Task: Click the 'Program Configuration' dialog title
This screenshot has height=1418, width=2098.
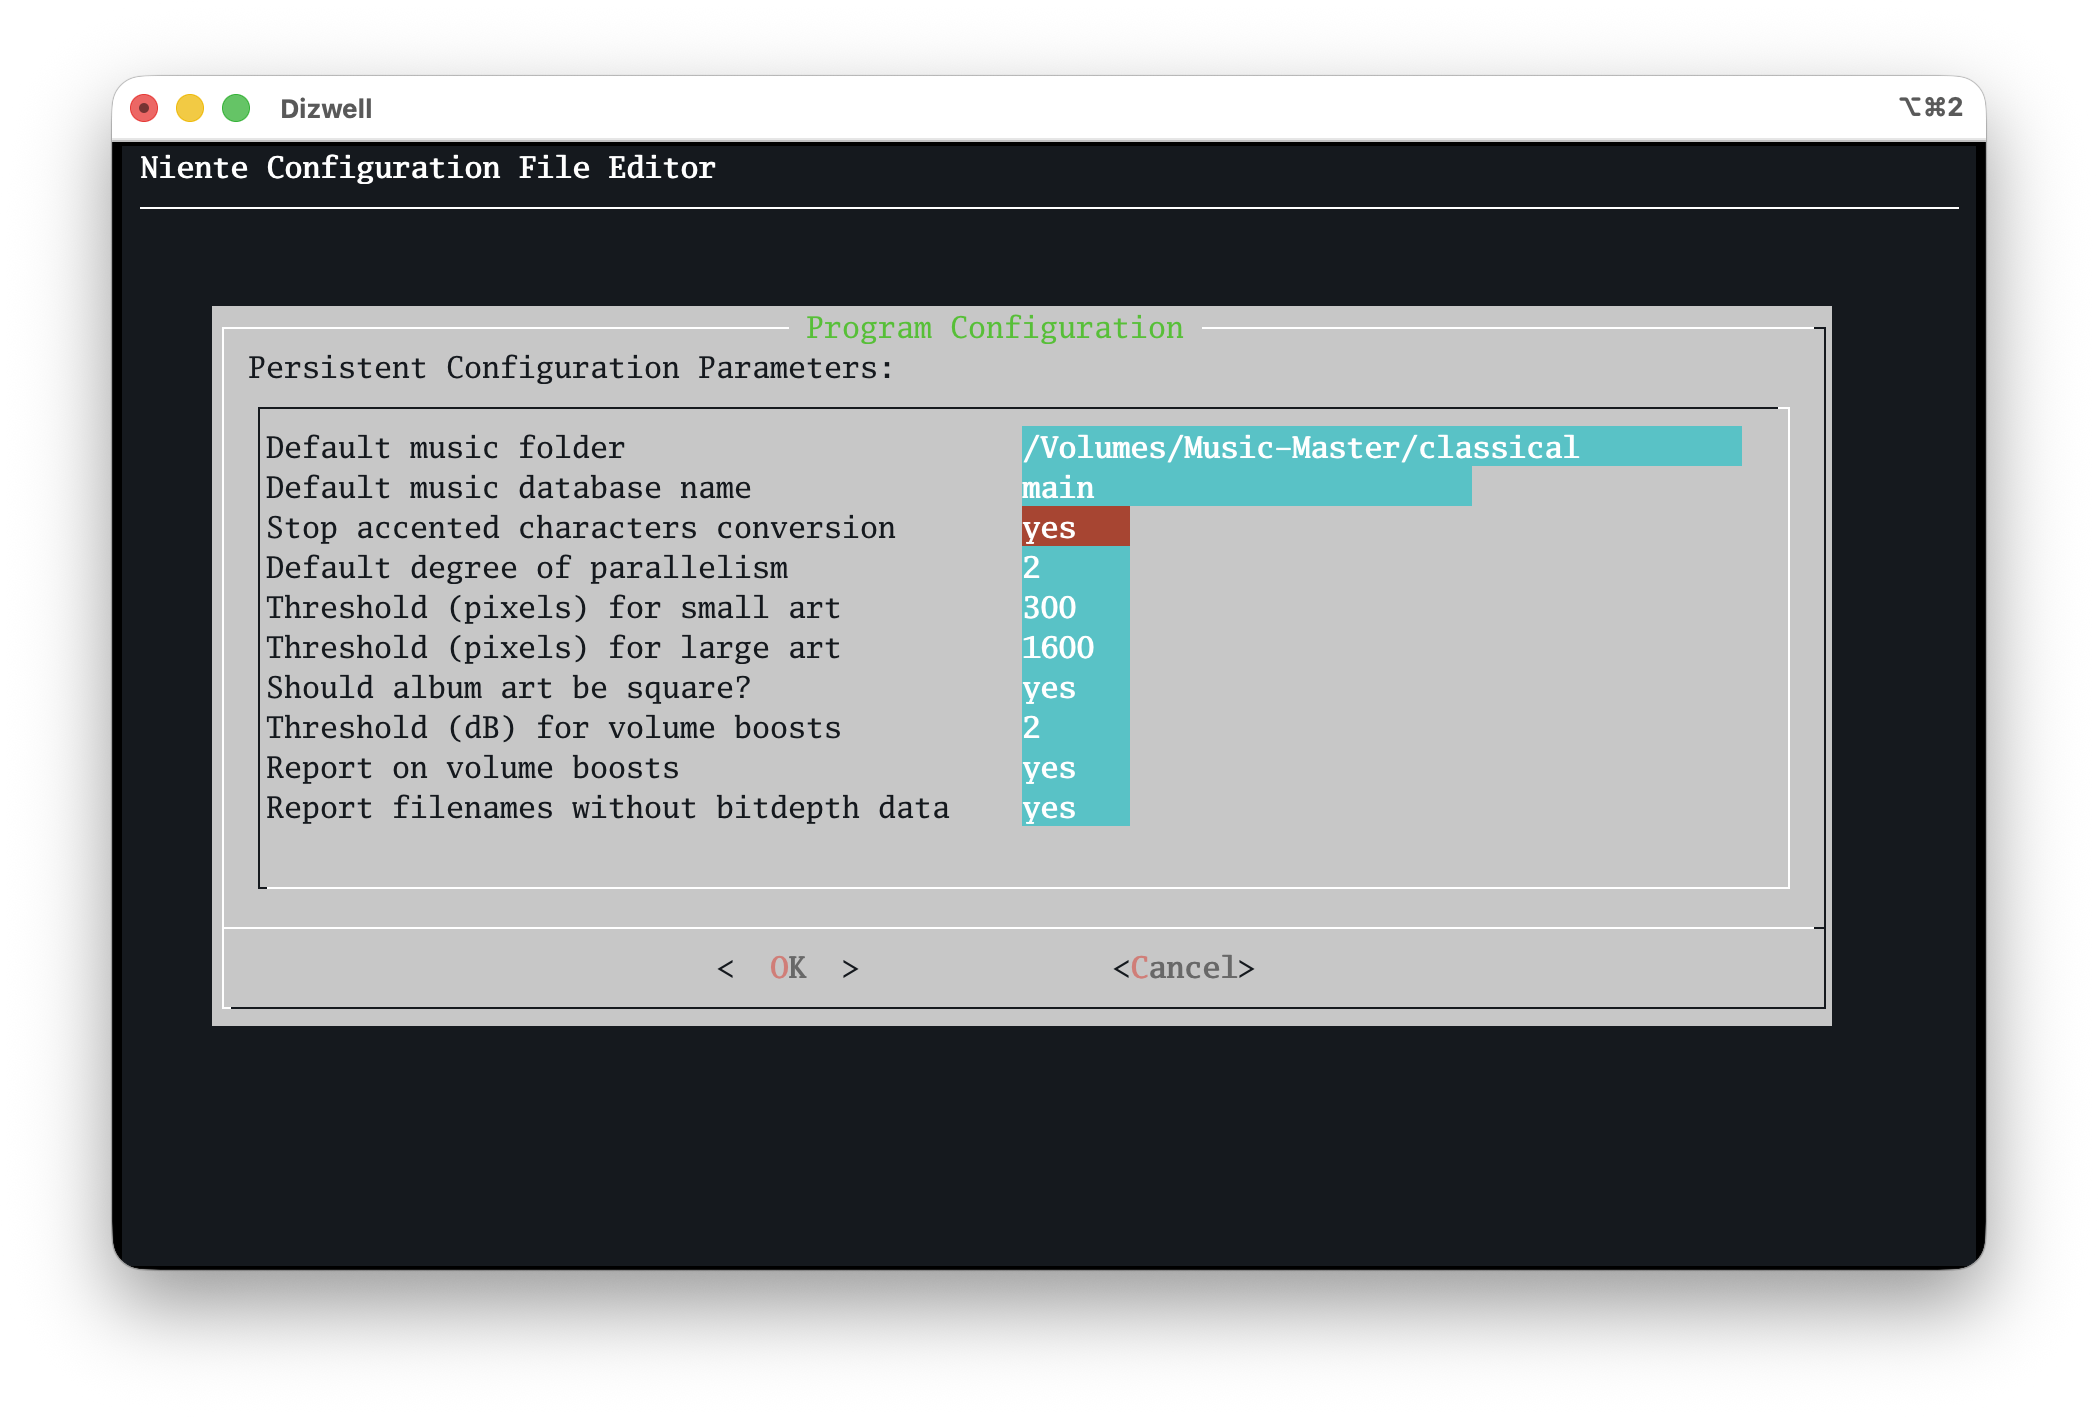Action: pyautogui.click(x=996, y=327)
